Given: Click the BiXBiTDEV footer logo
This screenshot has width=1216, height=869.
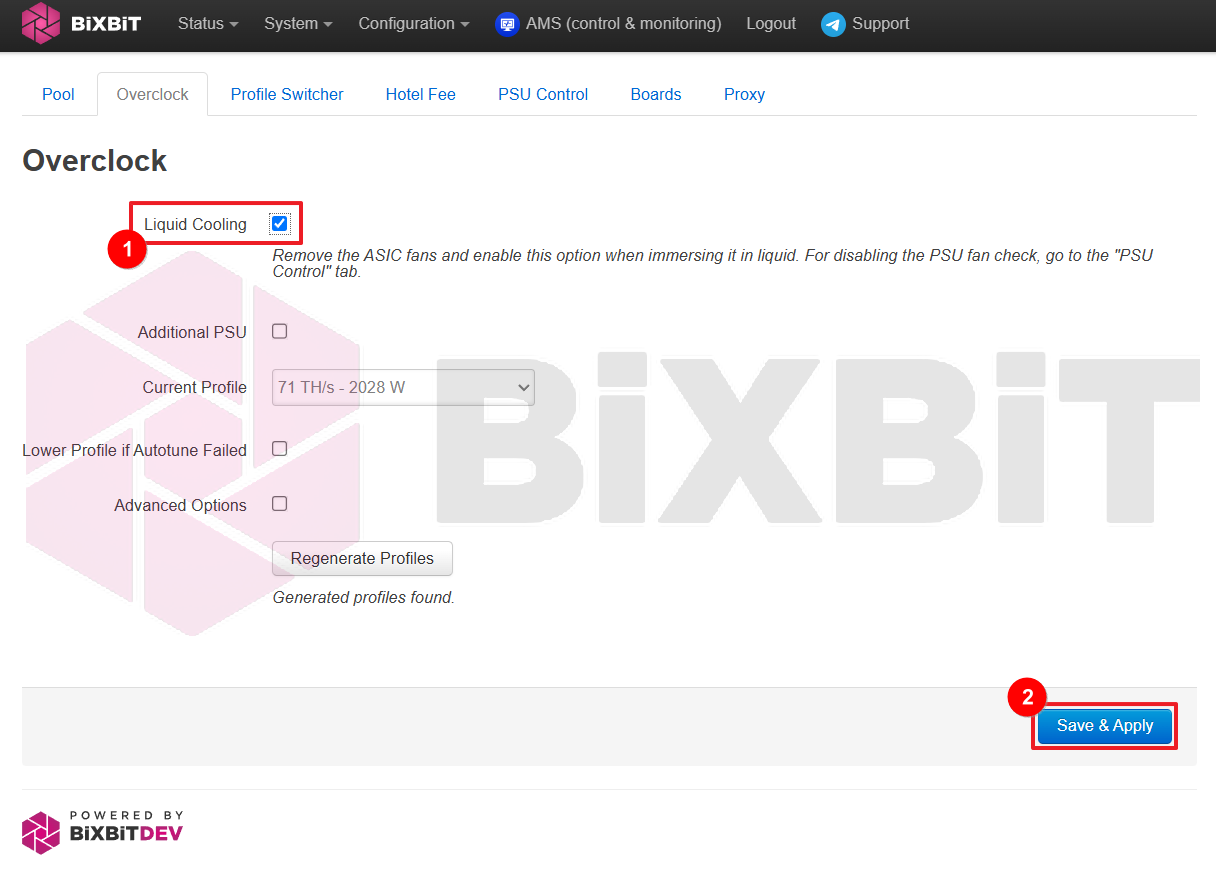Looking at the screenshot, I should [102, 832].
